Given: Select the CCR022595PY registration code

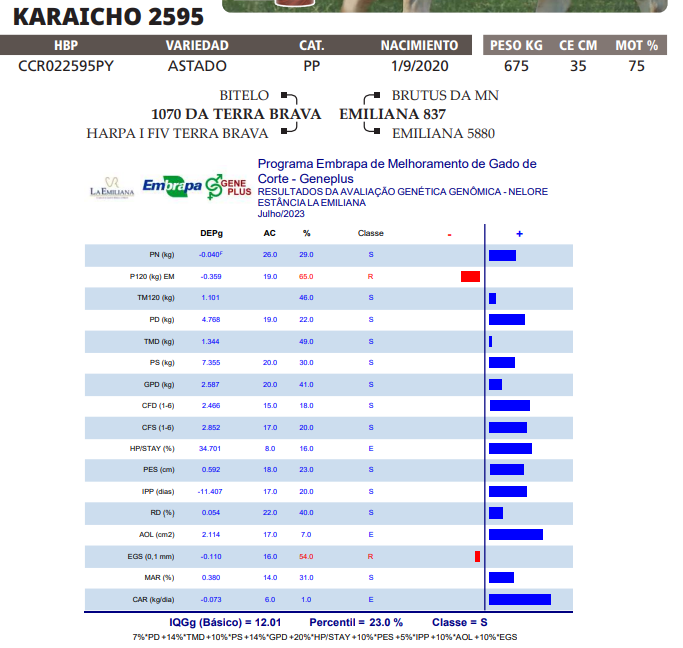Looking at the screenshot, I should 66,66.
